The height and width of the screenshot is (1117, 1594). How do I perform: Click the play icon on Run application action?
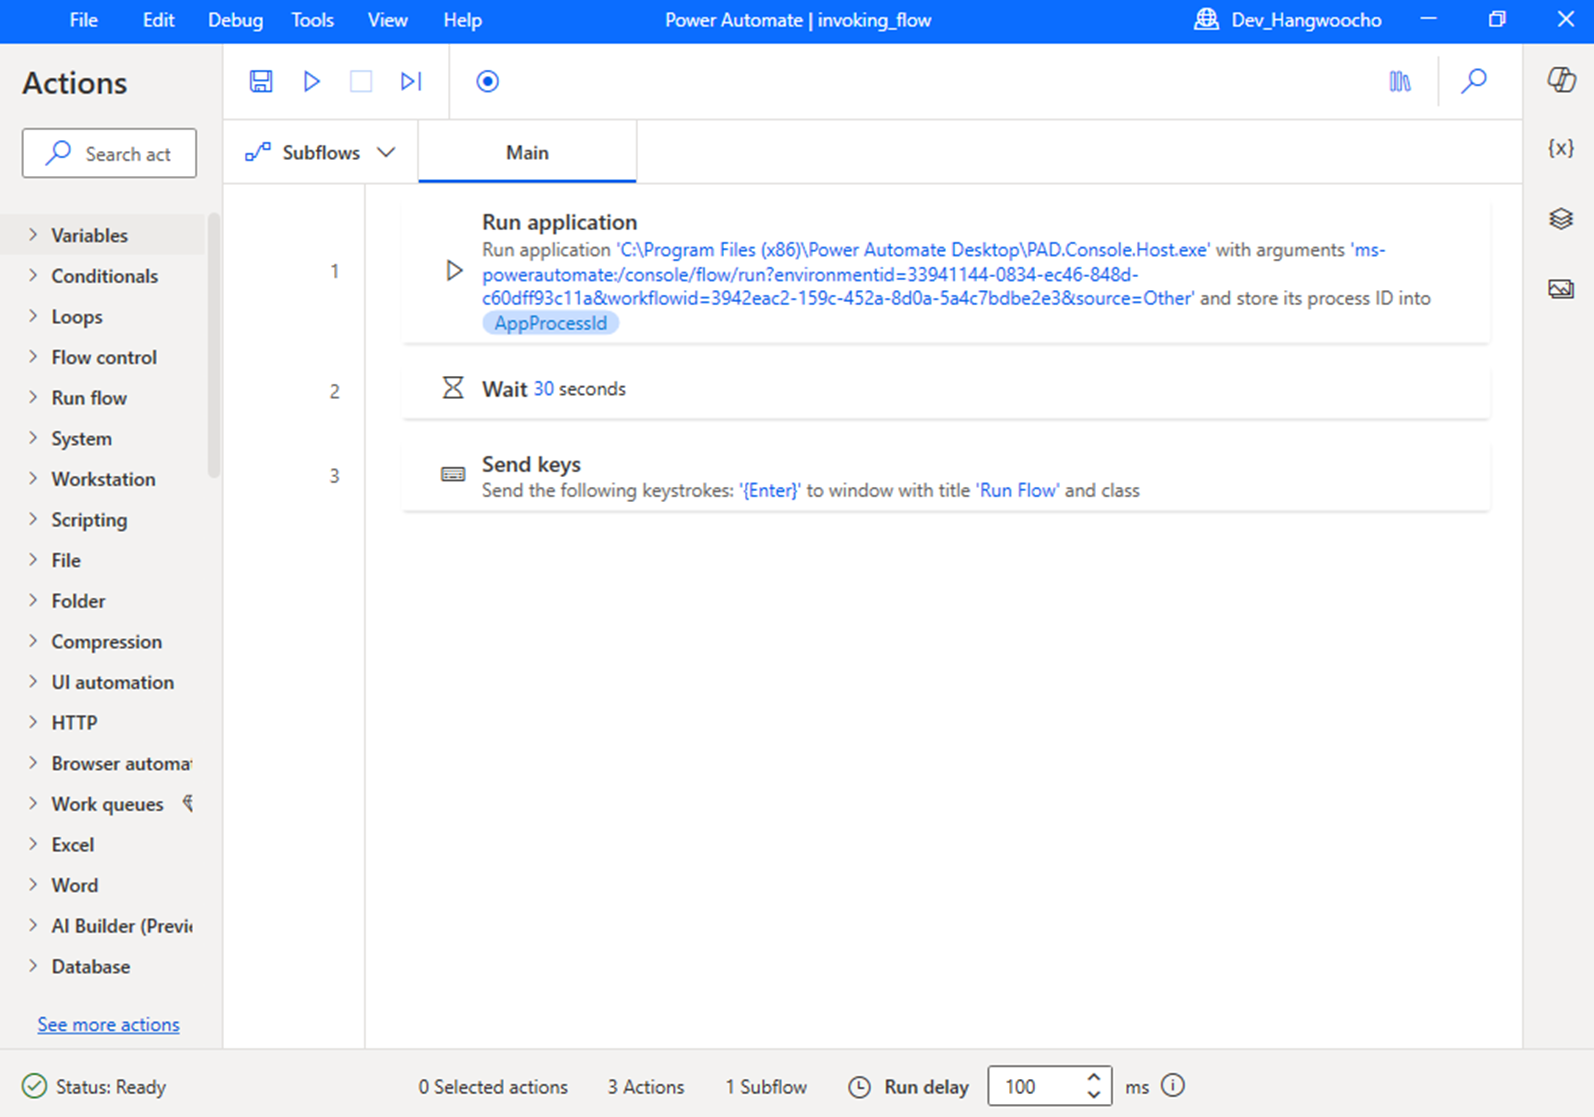[454, 271]
